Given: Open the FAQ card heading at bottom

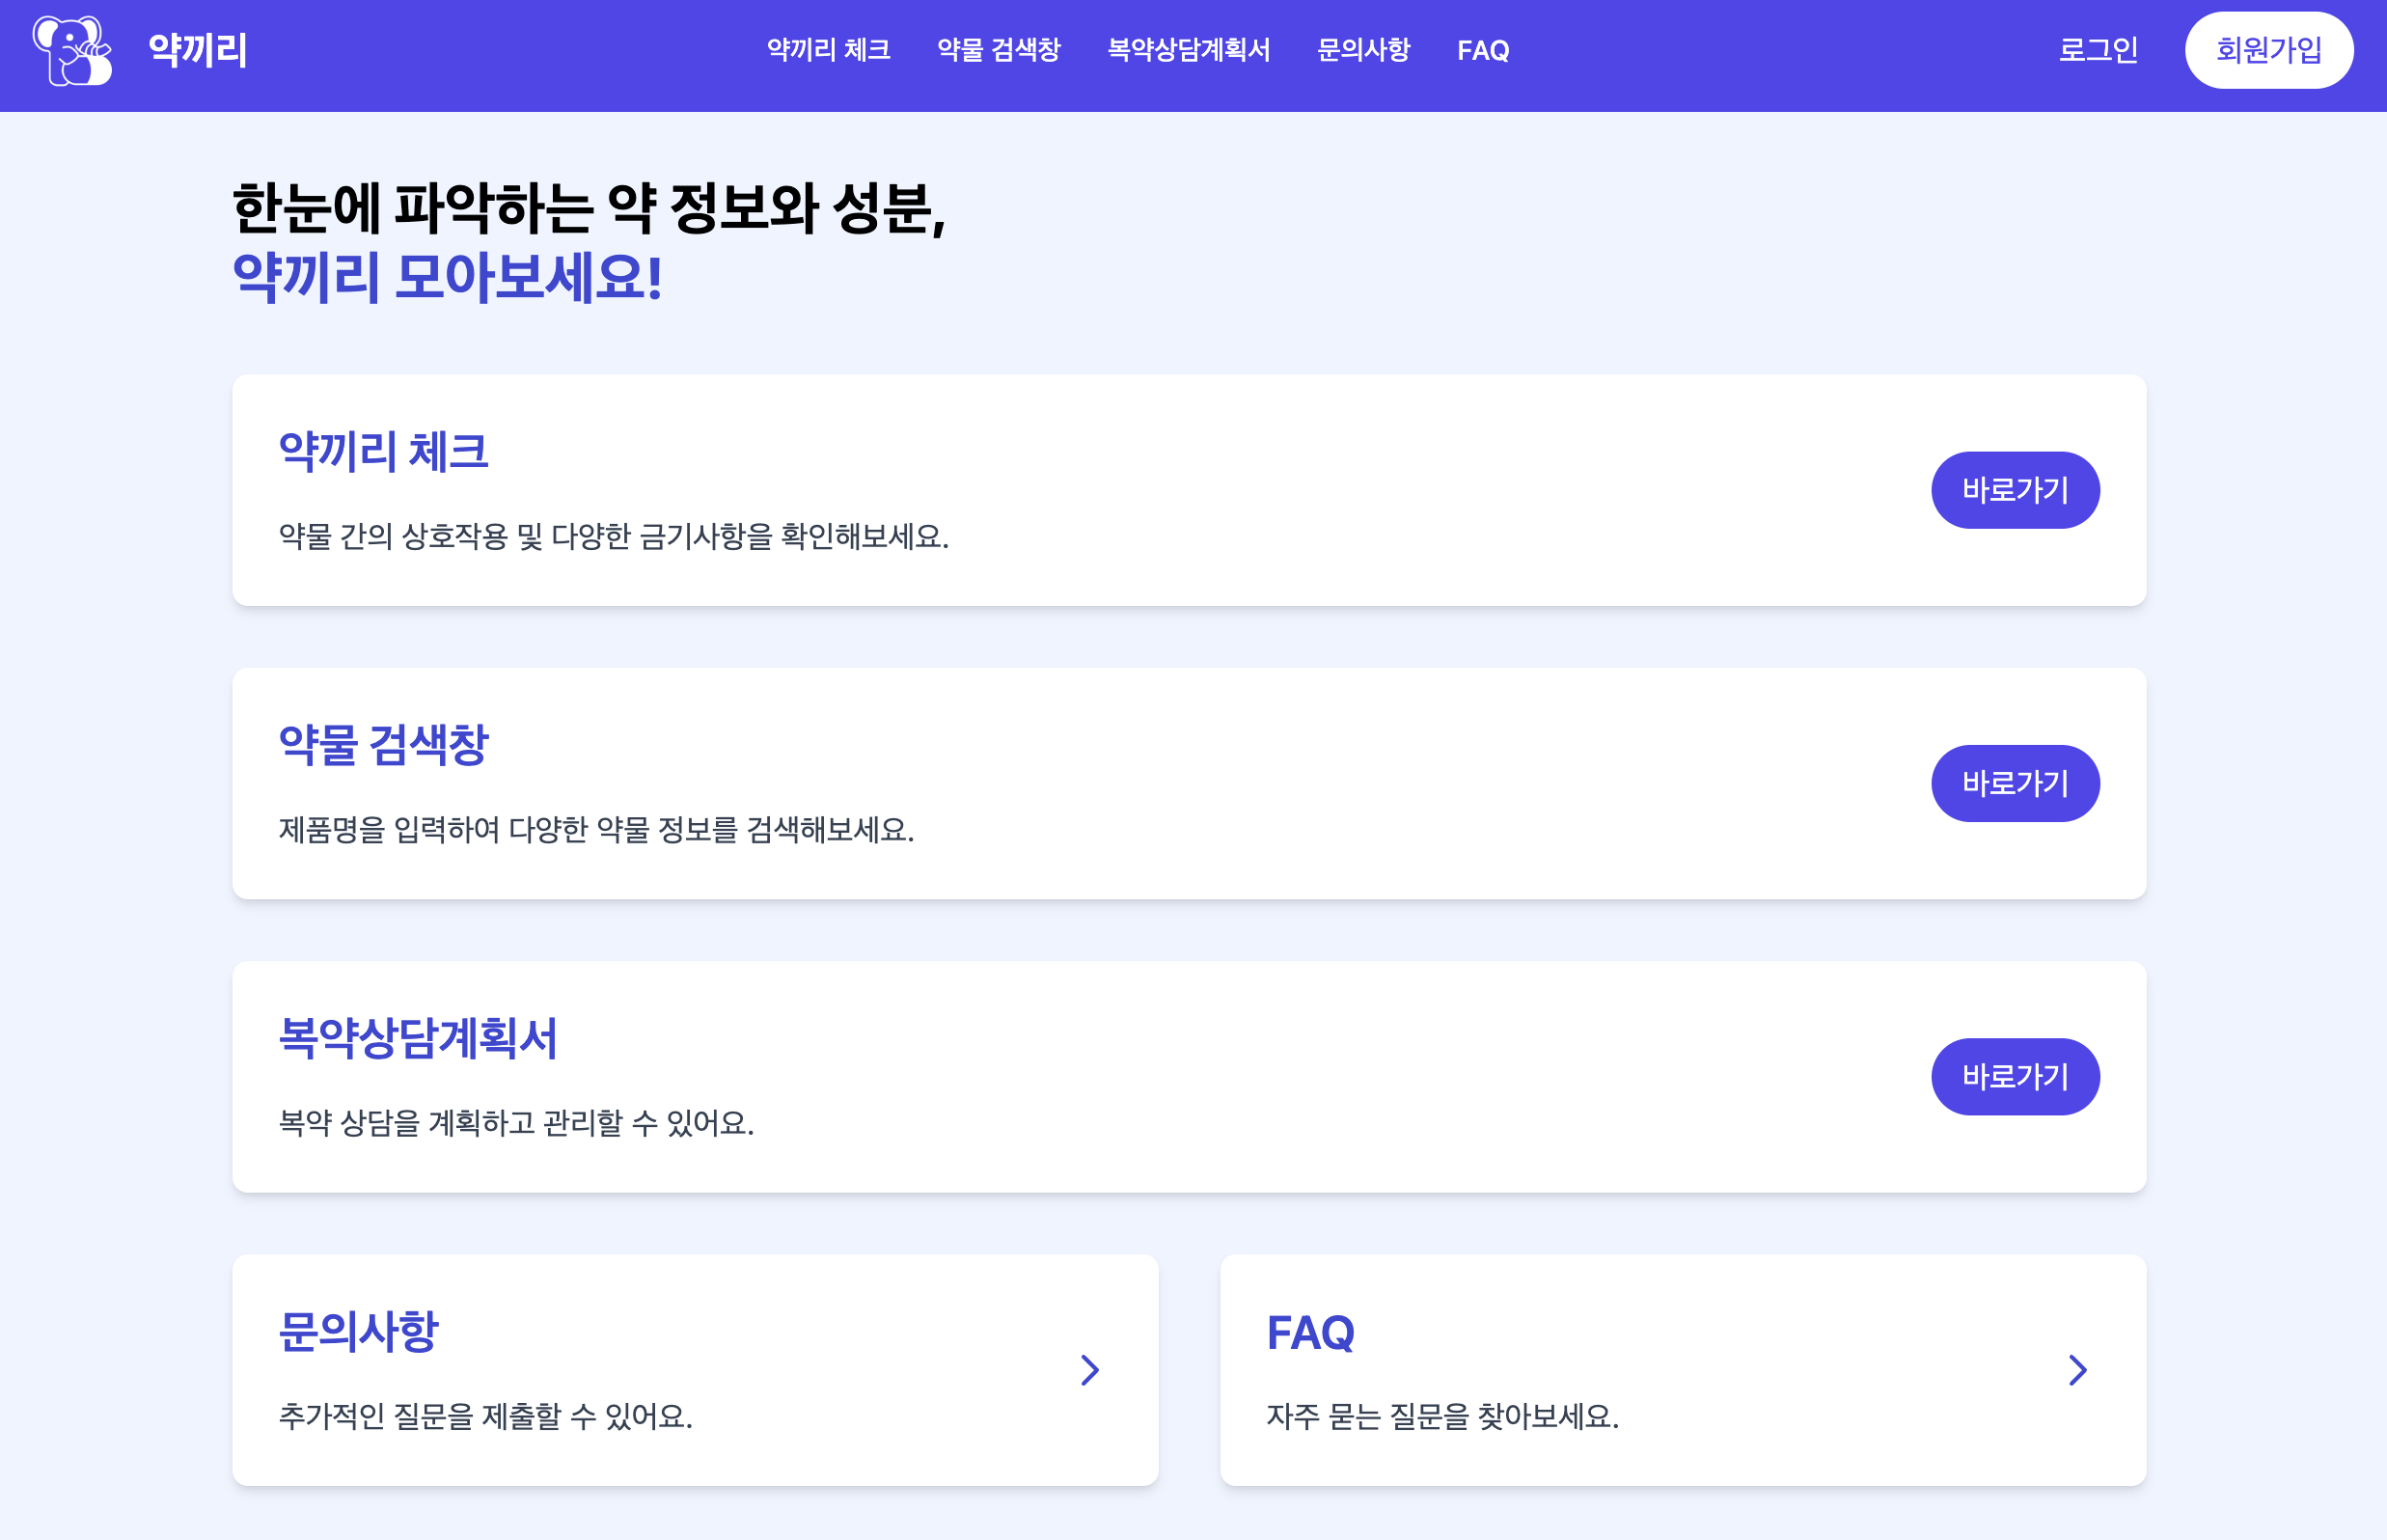Looking at the screenshot, I should click(x=1310, y=1332).
